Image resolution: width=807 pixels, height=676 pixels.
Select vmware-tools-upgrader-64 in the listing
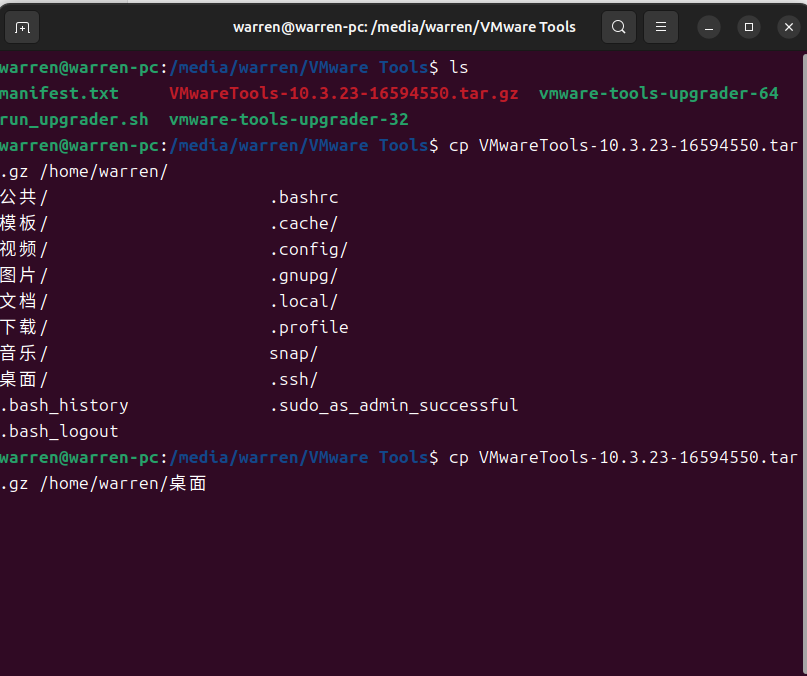pyautogui.click(x=658, y=94)
